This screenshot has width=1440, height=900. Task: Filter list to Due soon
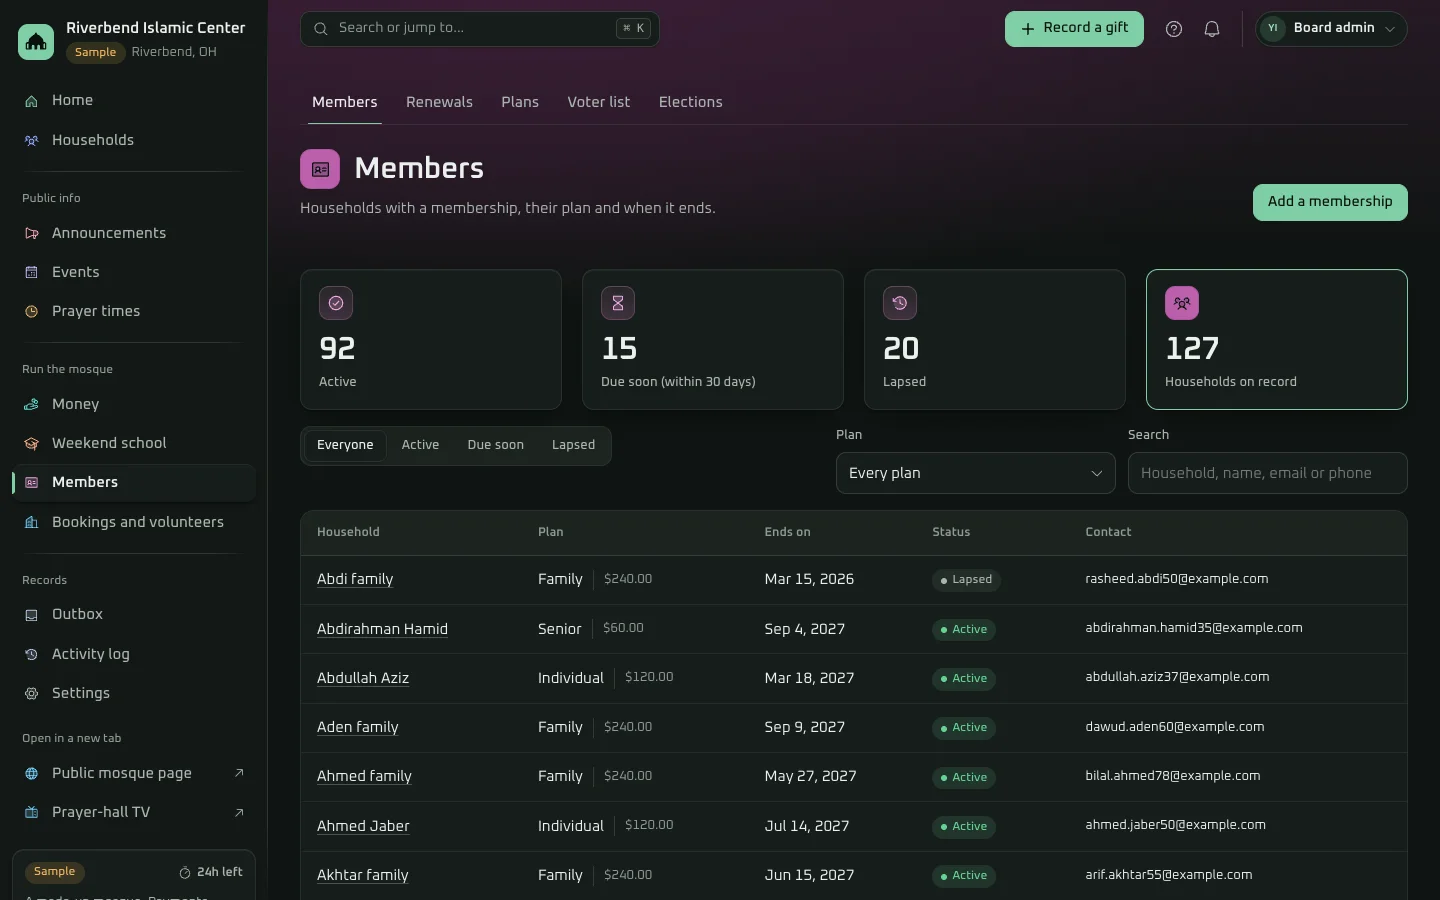click(x=496, y=445)
